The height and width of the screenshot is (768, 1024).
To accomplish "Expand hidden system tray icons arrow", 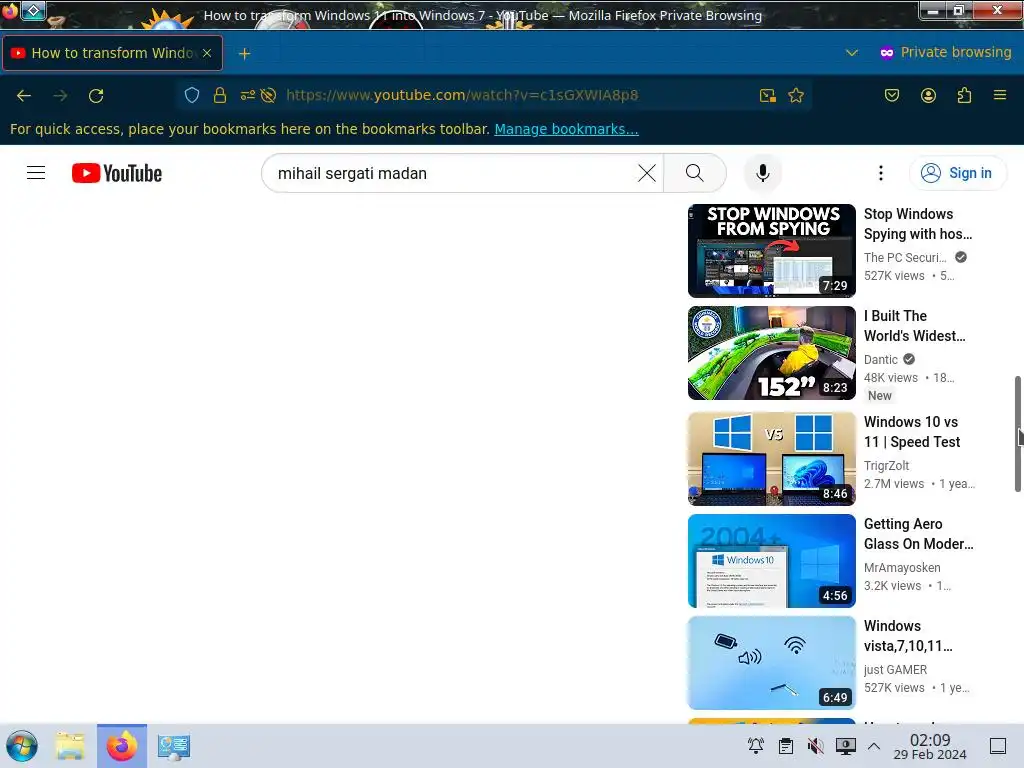I will 874,746.
